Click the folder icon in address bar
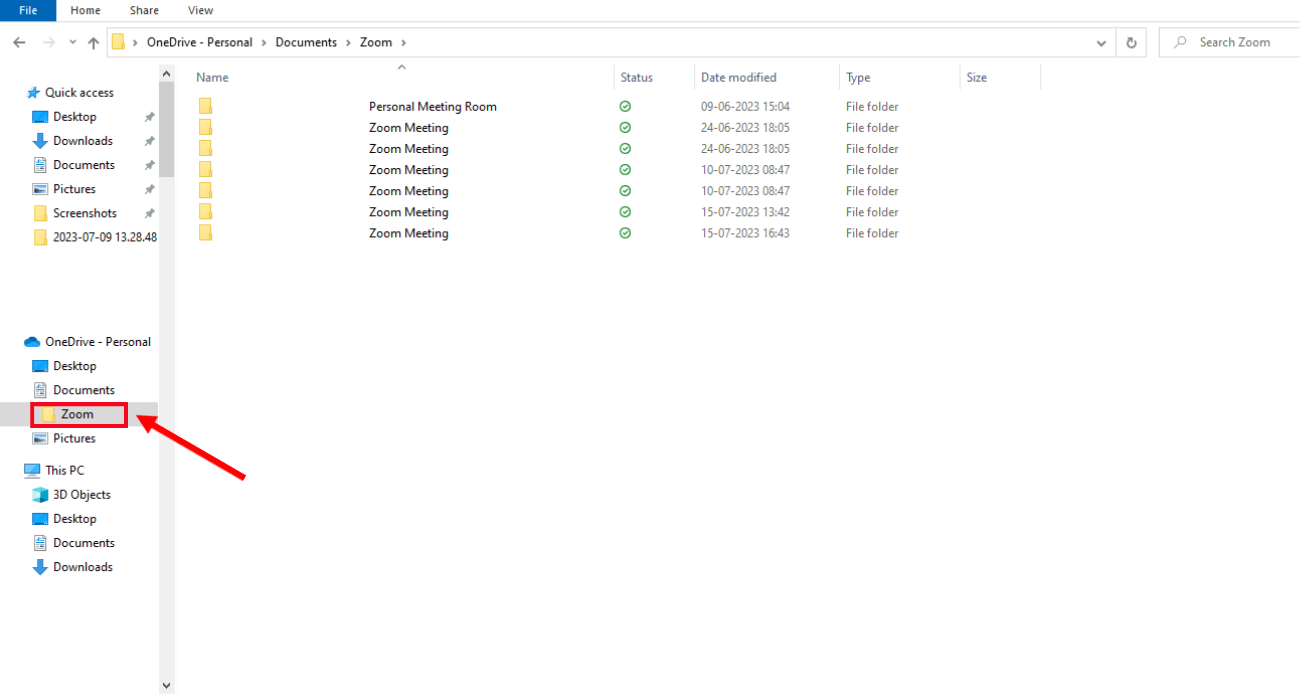 click(118, 42)
